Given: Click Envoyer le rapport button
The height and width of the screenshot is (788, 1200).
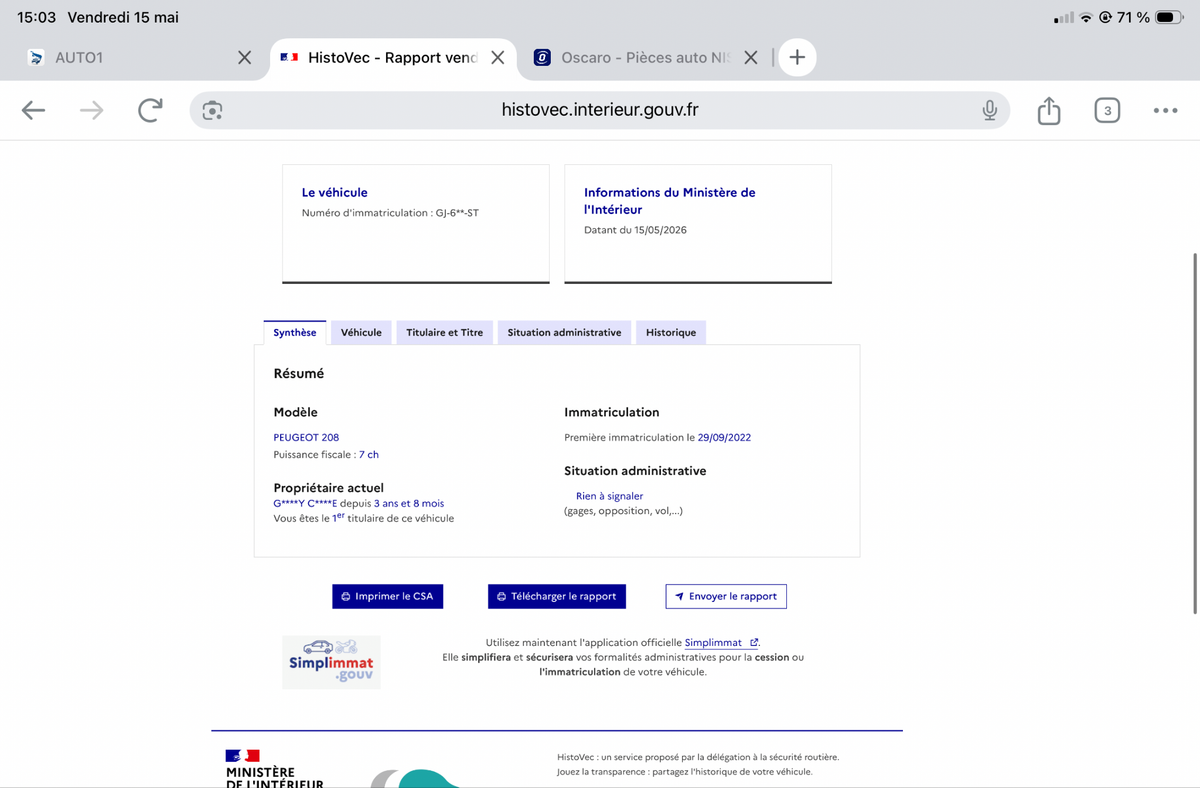Looking at the screenshot, I should [726, 596].
